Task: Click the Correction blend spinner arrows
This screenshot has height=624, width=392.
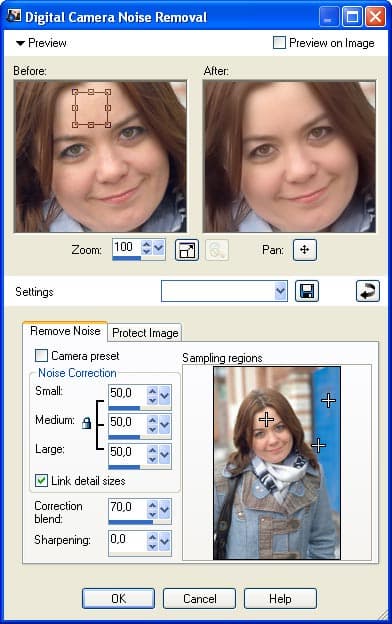Action: tap(152, 509)
